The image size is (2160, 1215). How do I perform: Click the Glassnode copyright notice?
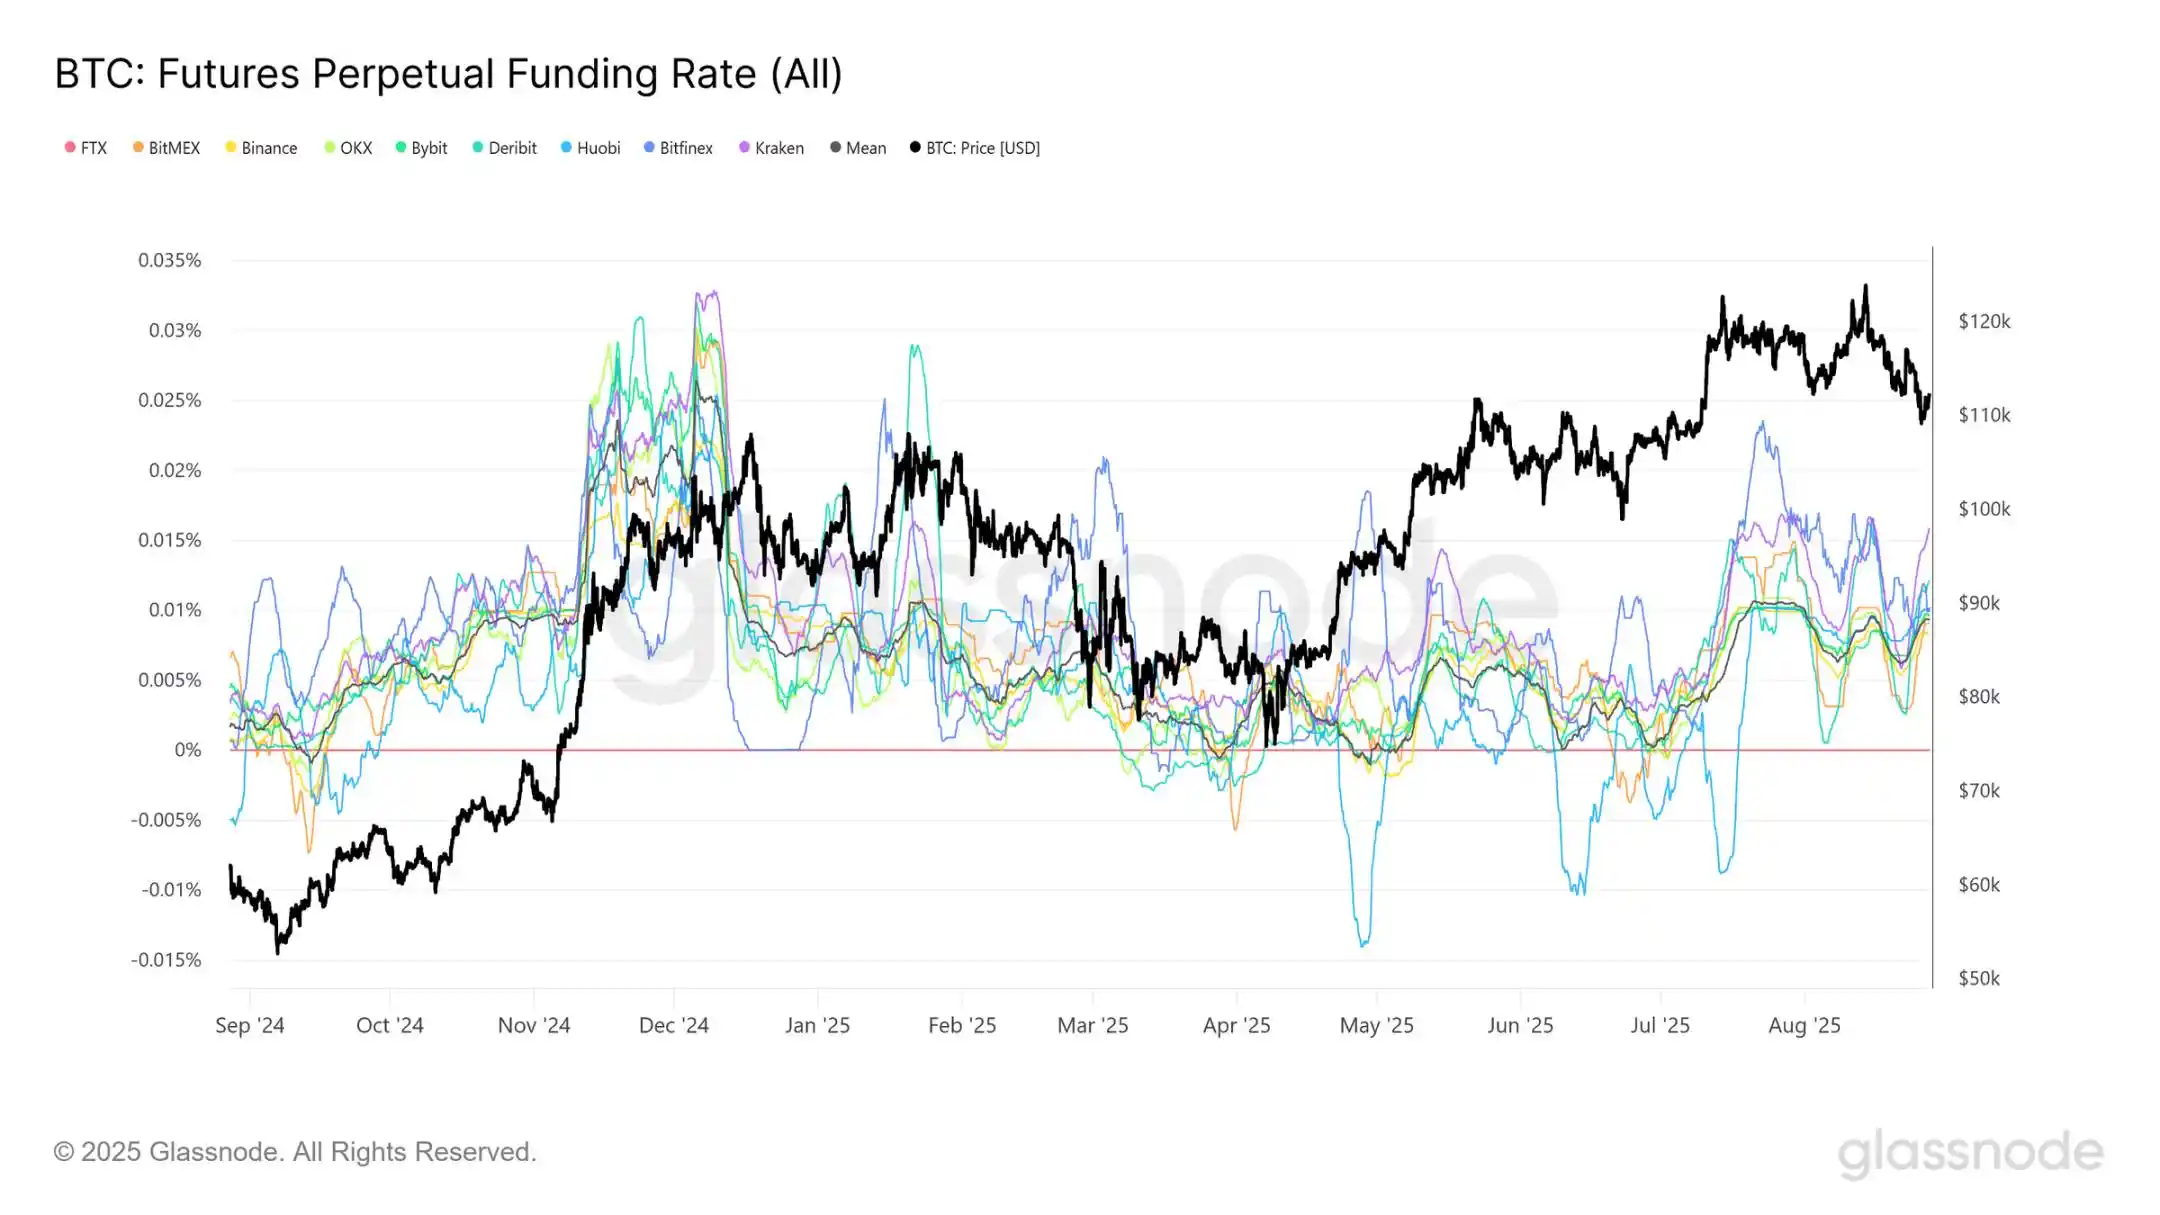(x=295, y=1152)
